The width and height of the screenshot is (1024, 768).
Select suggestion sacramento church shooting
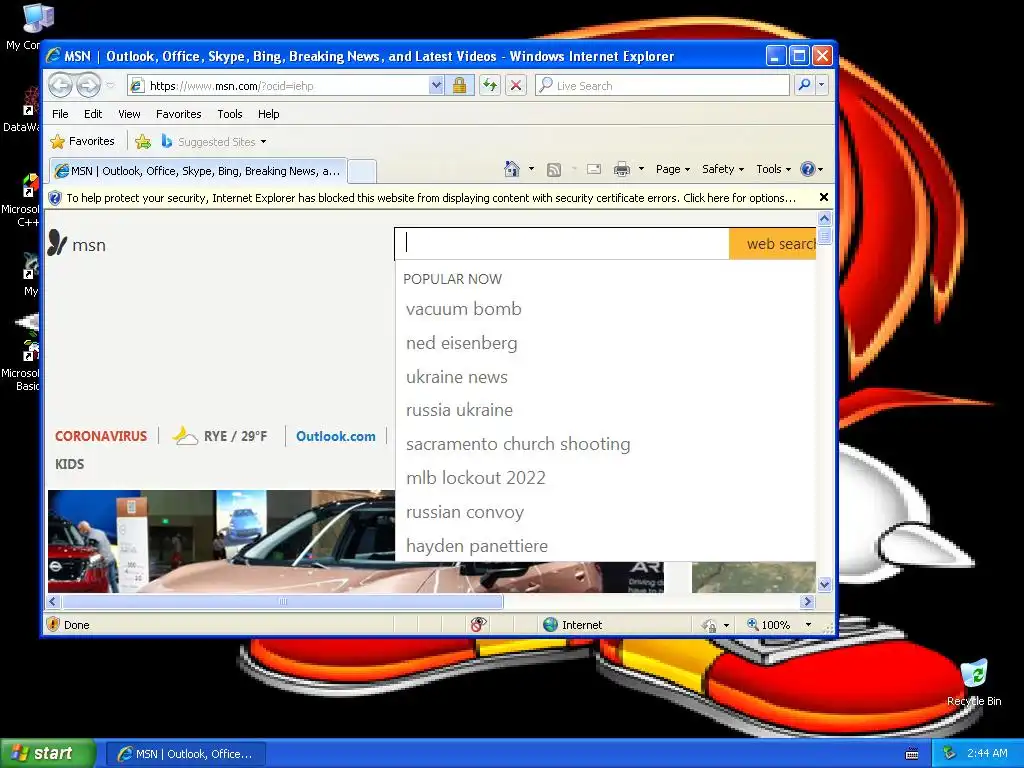click(x=518, y=444)
